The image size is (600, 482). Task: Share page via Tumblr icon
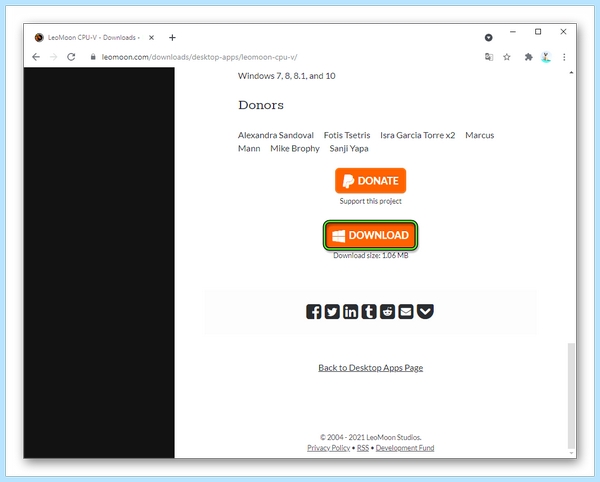[369, 312]
